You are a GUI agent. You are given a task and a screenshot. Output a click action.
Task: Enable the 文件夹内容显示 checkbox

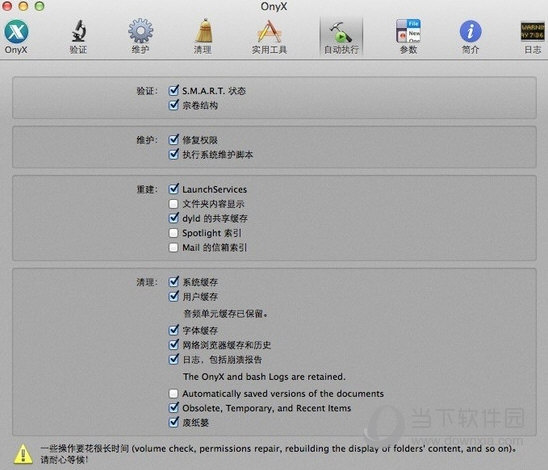tap(173, 204)
